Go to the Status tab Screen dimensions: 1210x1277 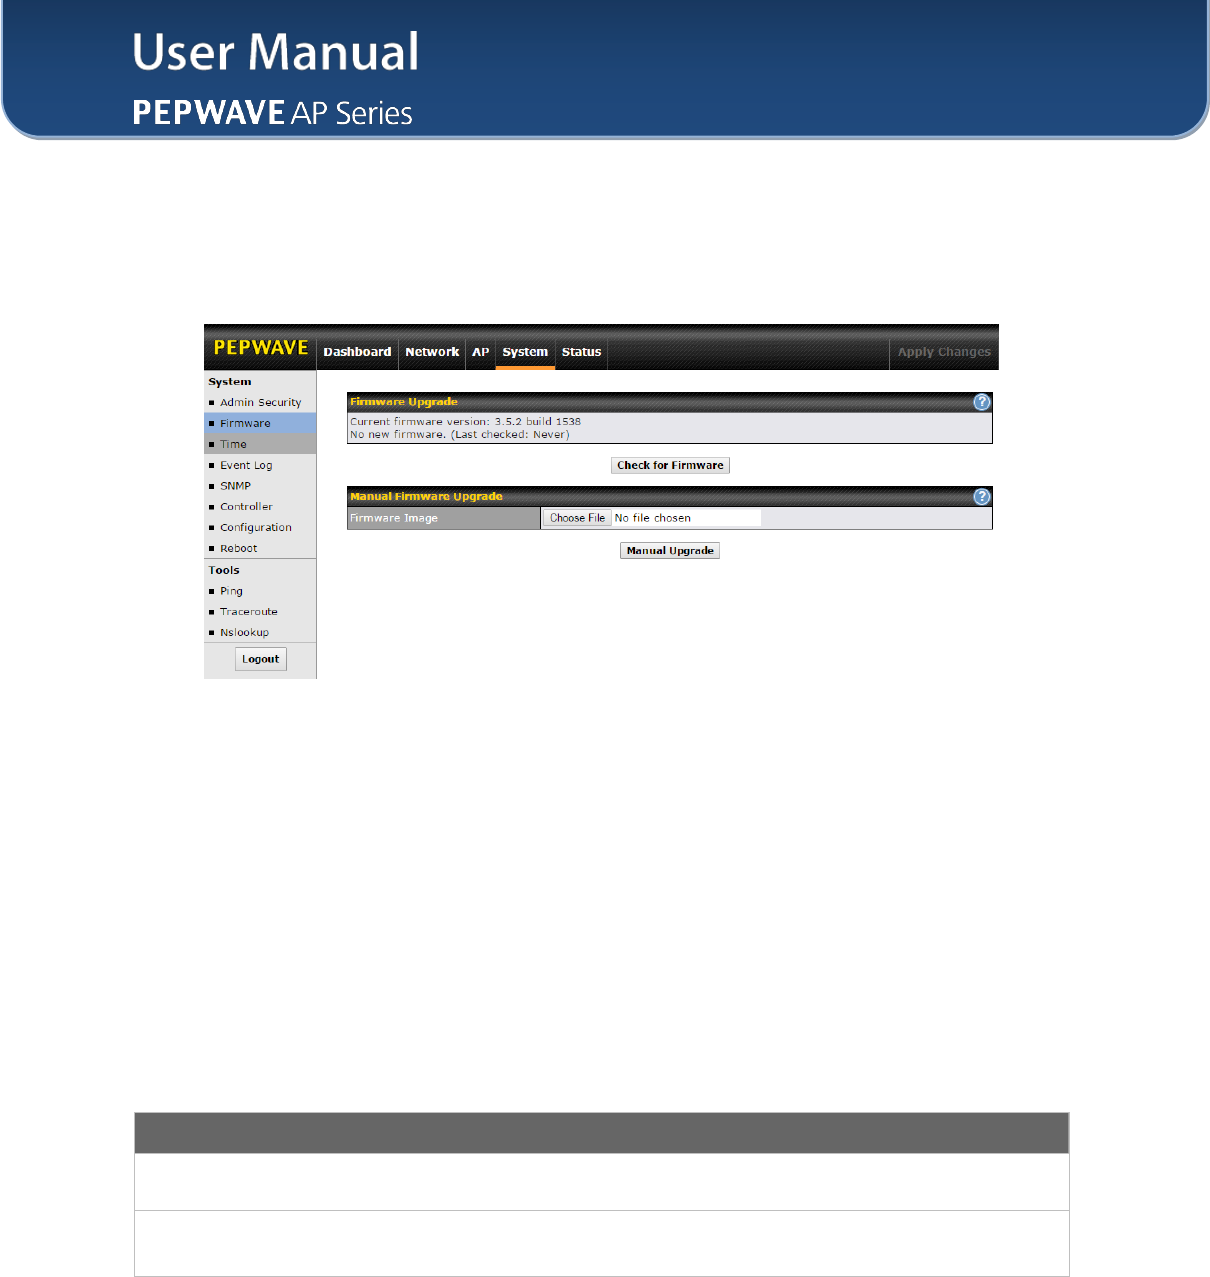coord(581,352)
